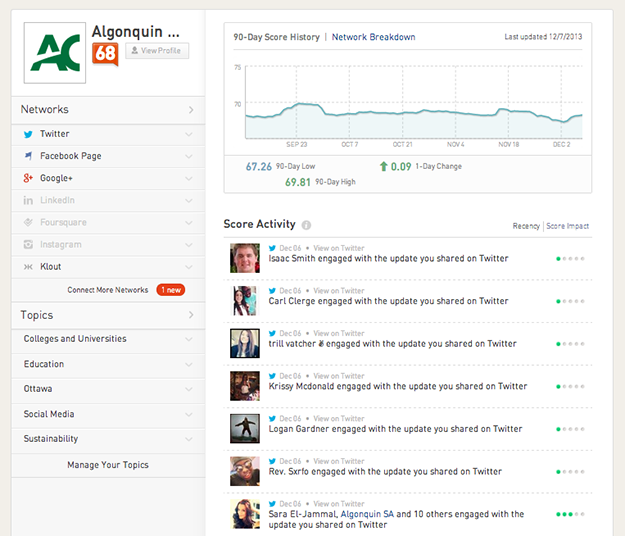Click Sara El-Jammal's avatar thumbnail

click(x=245, y=514)
